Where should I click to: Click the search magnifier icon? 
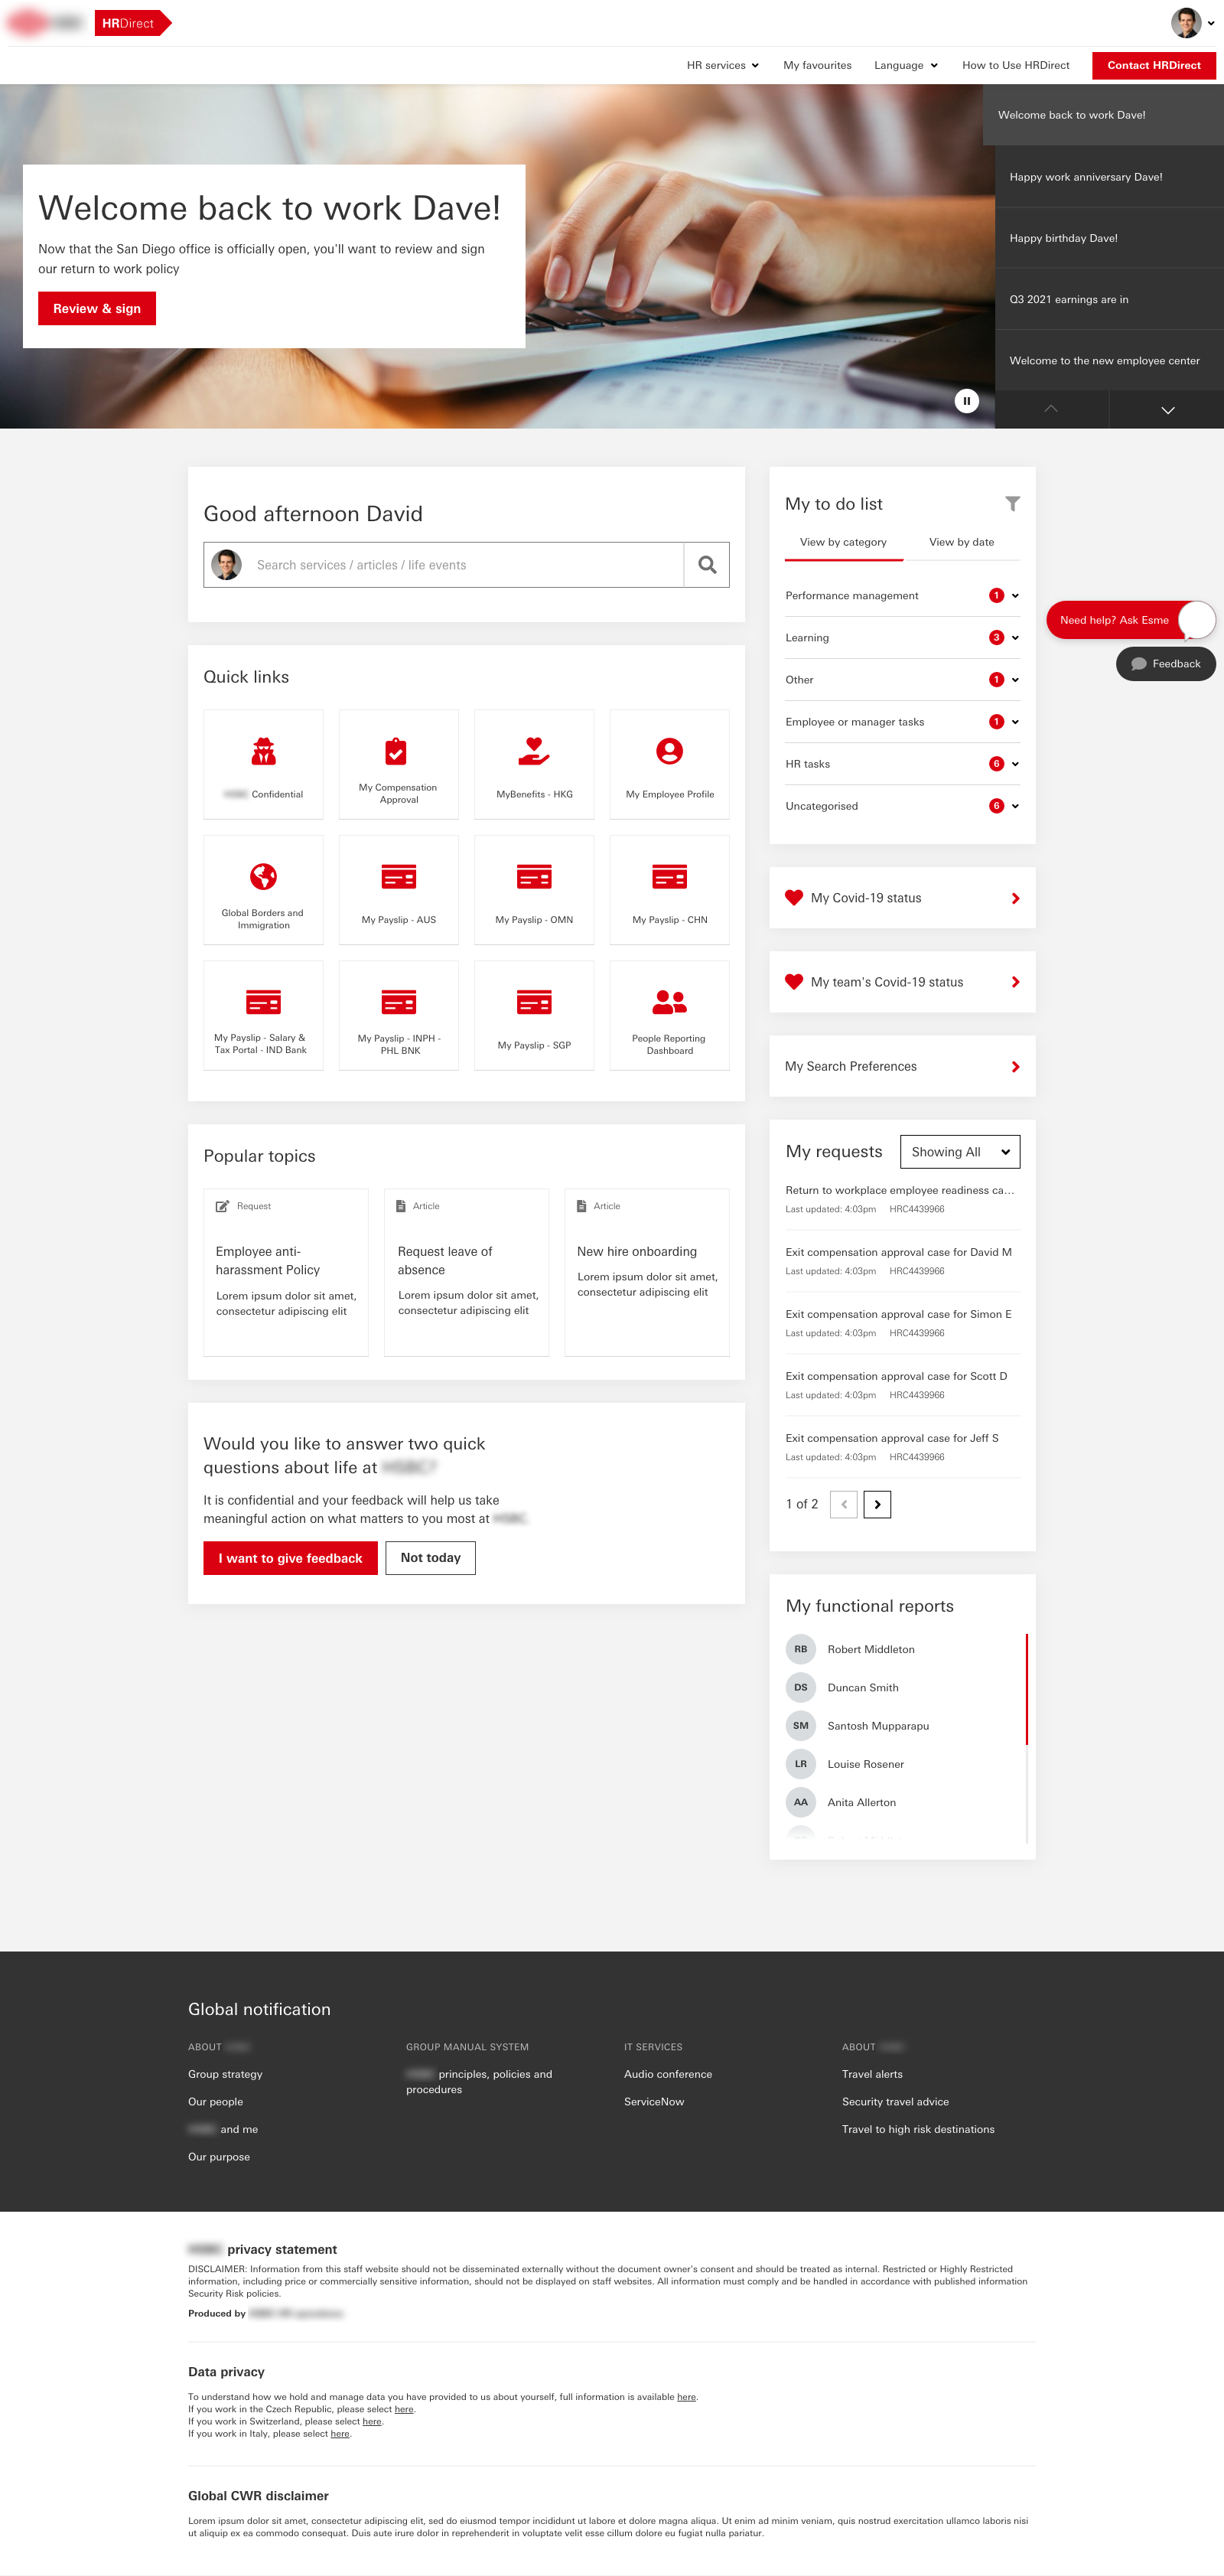pyautogui.click(x=707, y=565)
